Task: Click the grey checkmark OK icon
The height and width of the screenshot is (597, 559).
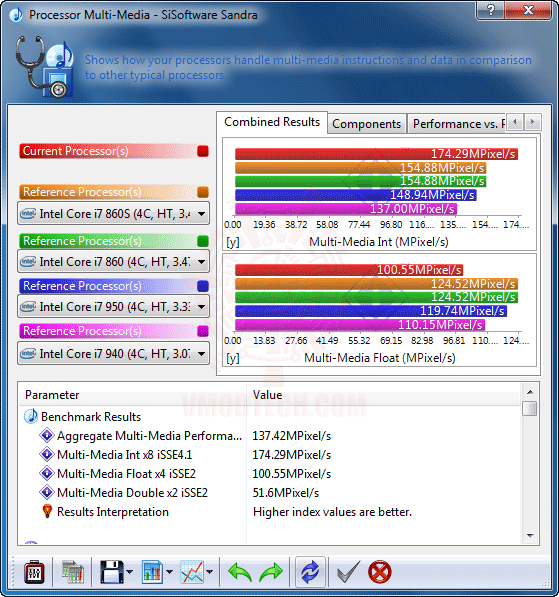Action: click(x=348, y=572)
